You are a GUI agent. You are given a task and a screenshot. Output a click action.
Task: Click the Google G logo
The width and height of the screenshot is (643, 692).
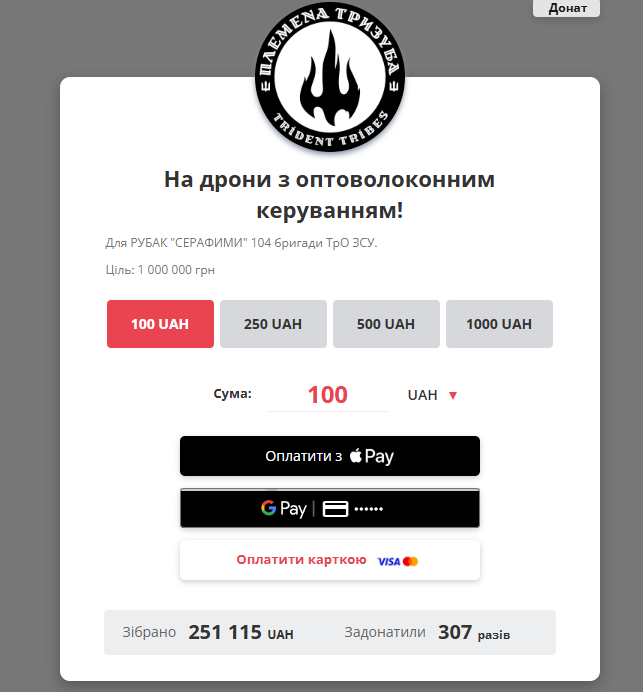[x=268, y=508]
